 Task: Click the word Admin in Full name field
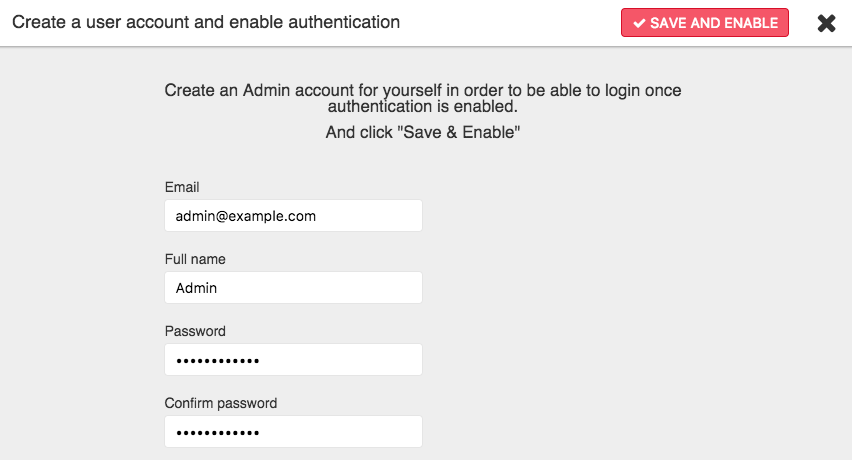(x=196, y=288)
